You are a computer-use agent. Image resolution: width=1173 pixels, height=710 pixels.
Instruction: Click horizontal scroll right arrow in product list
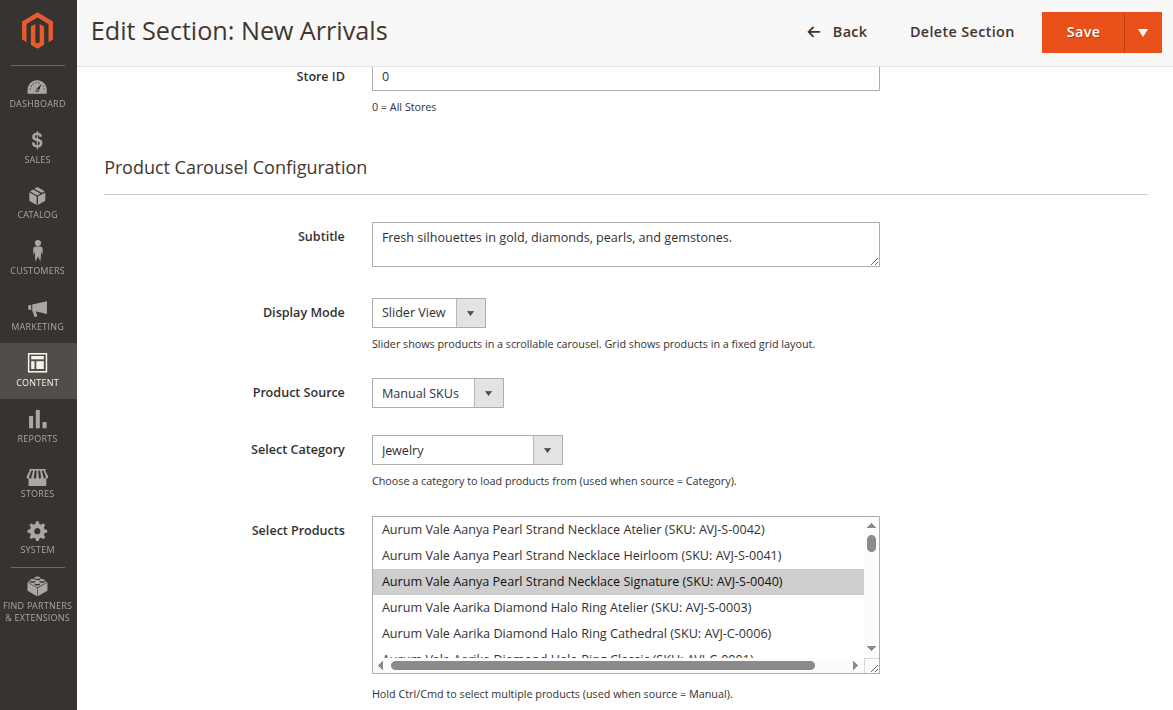pyautogui.click(x=855, y=665)
